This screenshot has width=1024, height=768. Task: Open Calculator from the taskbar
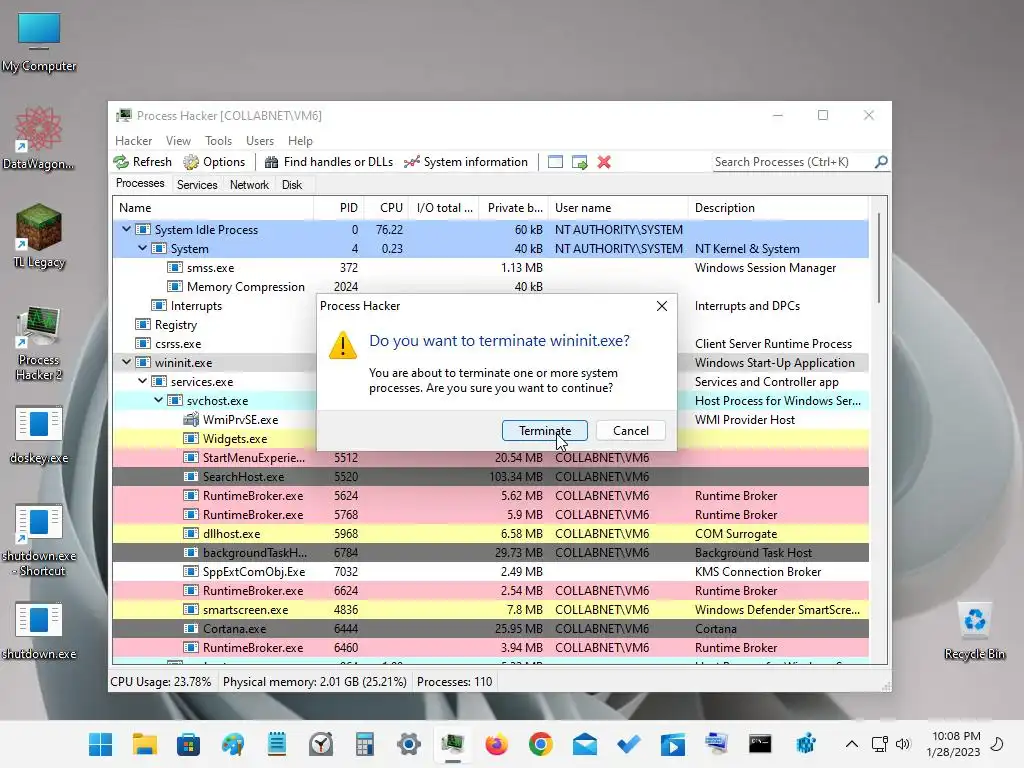pos(364,744)
